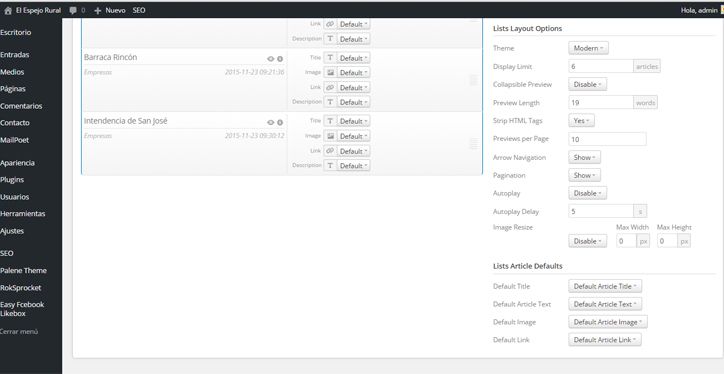Viewport: 724px width, 374px height.
Task: Open Description Default dropdown for Intendencia de San José
Action: (354, 165)
